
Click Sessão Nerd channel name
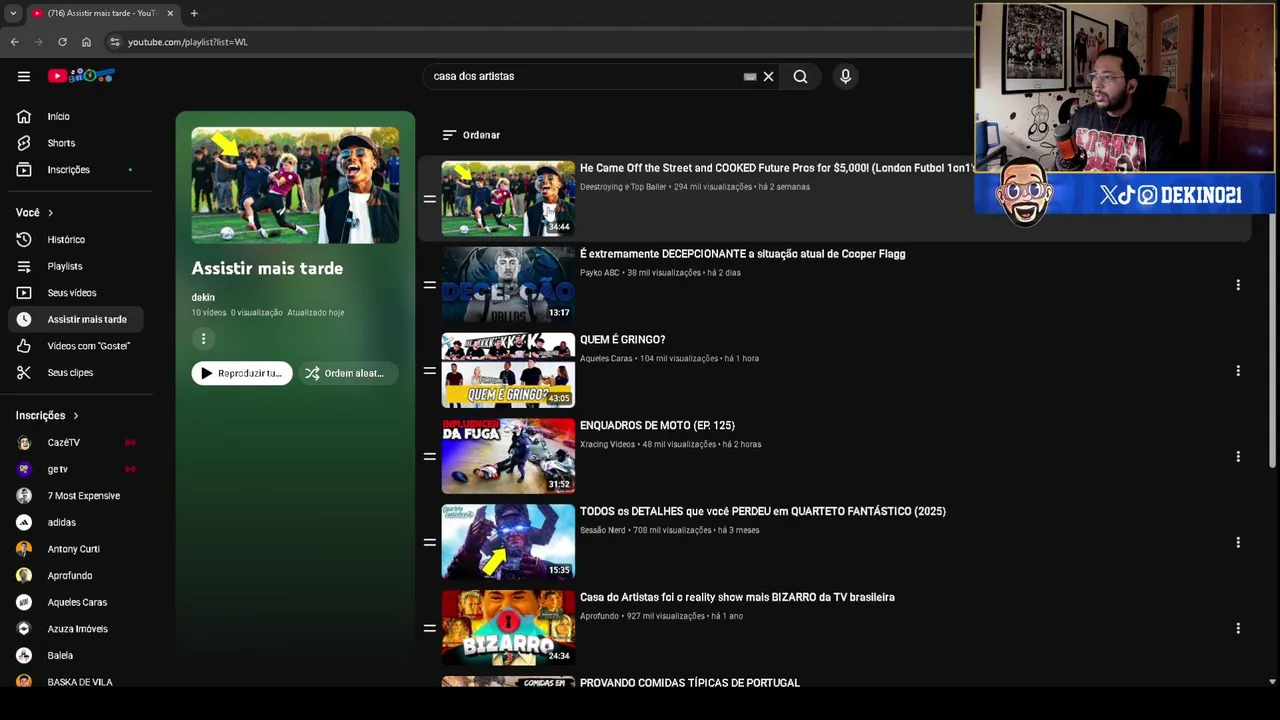[x=602, y=530]
